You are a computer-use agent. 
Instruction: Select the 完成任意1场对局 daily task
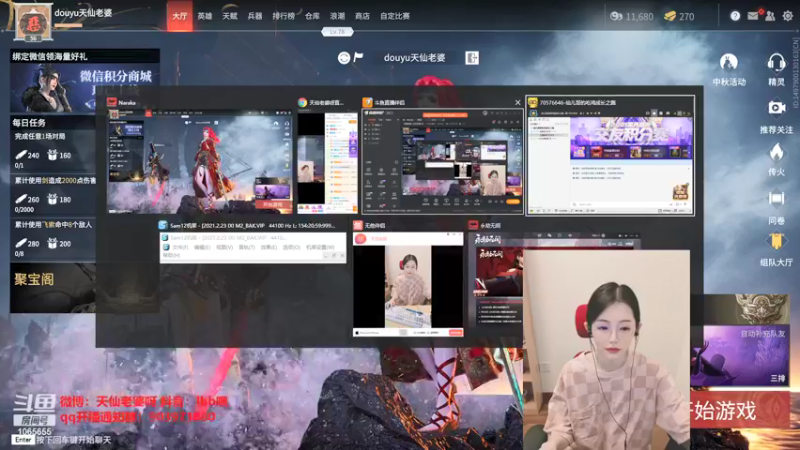click(x=53, y=151)
